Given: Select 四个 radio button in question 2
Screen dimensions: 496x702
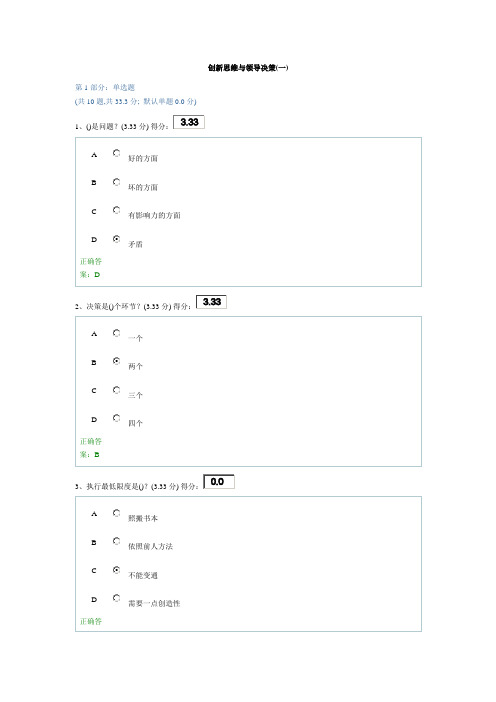Looking at the screenshot, I should click(x=116, y=418).
